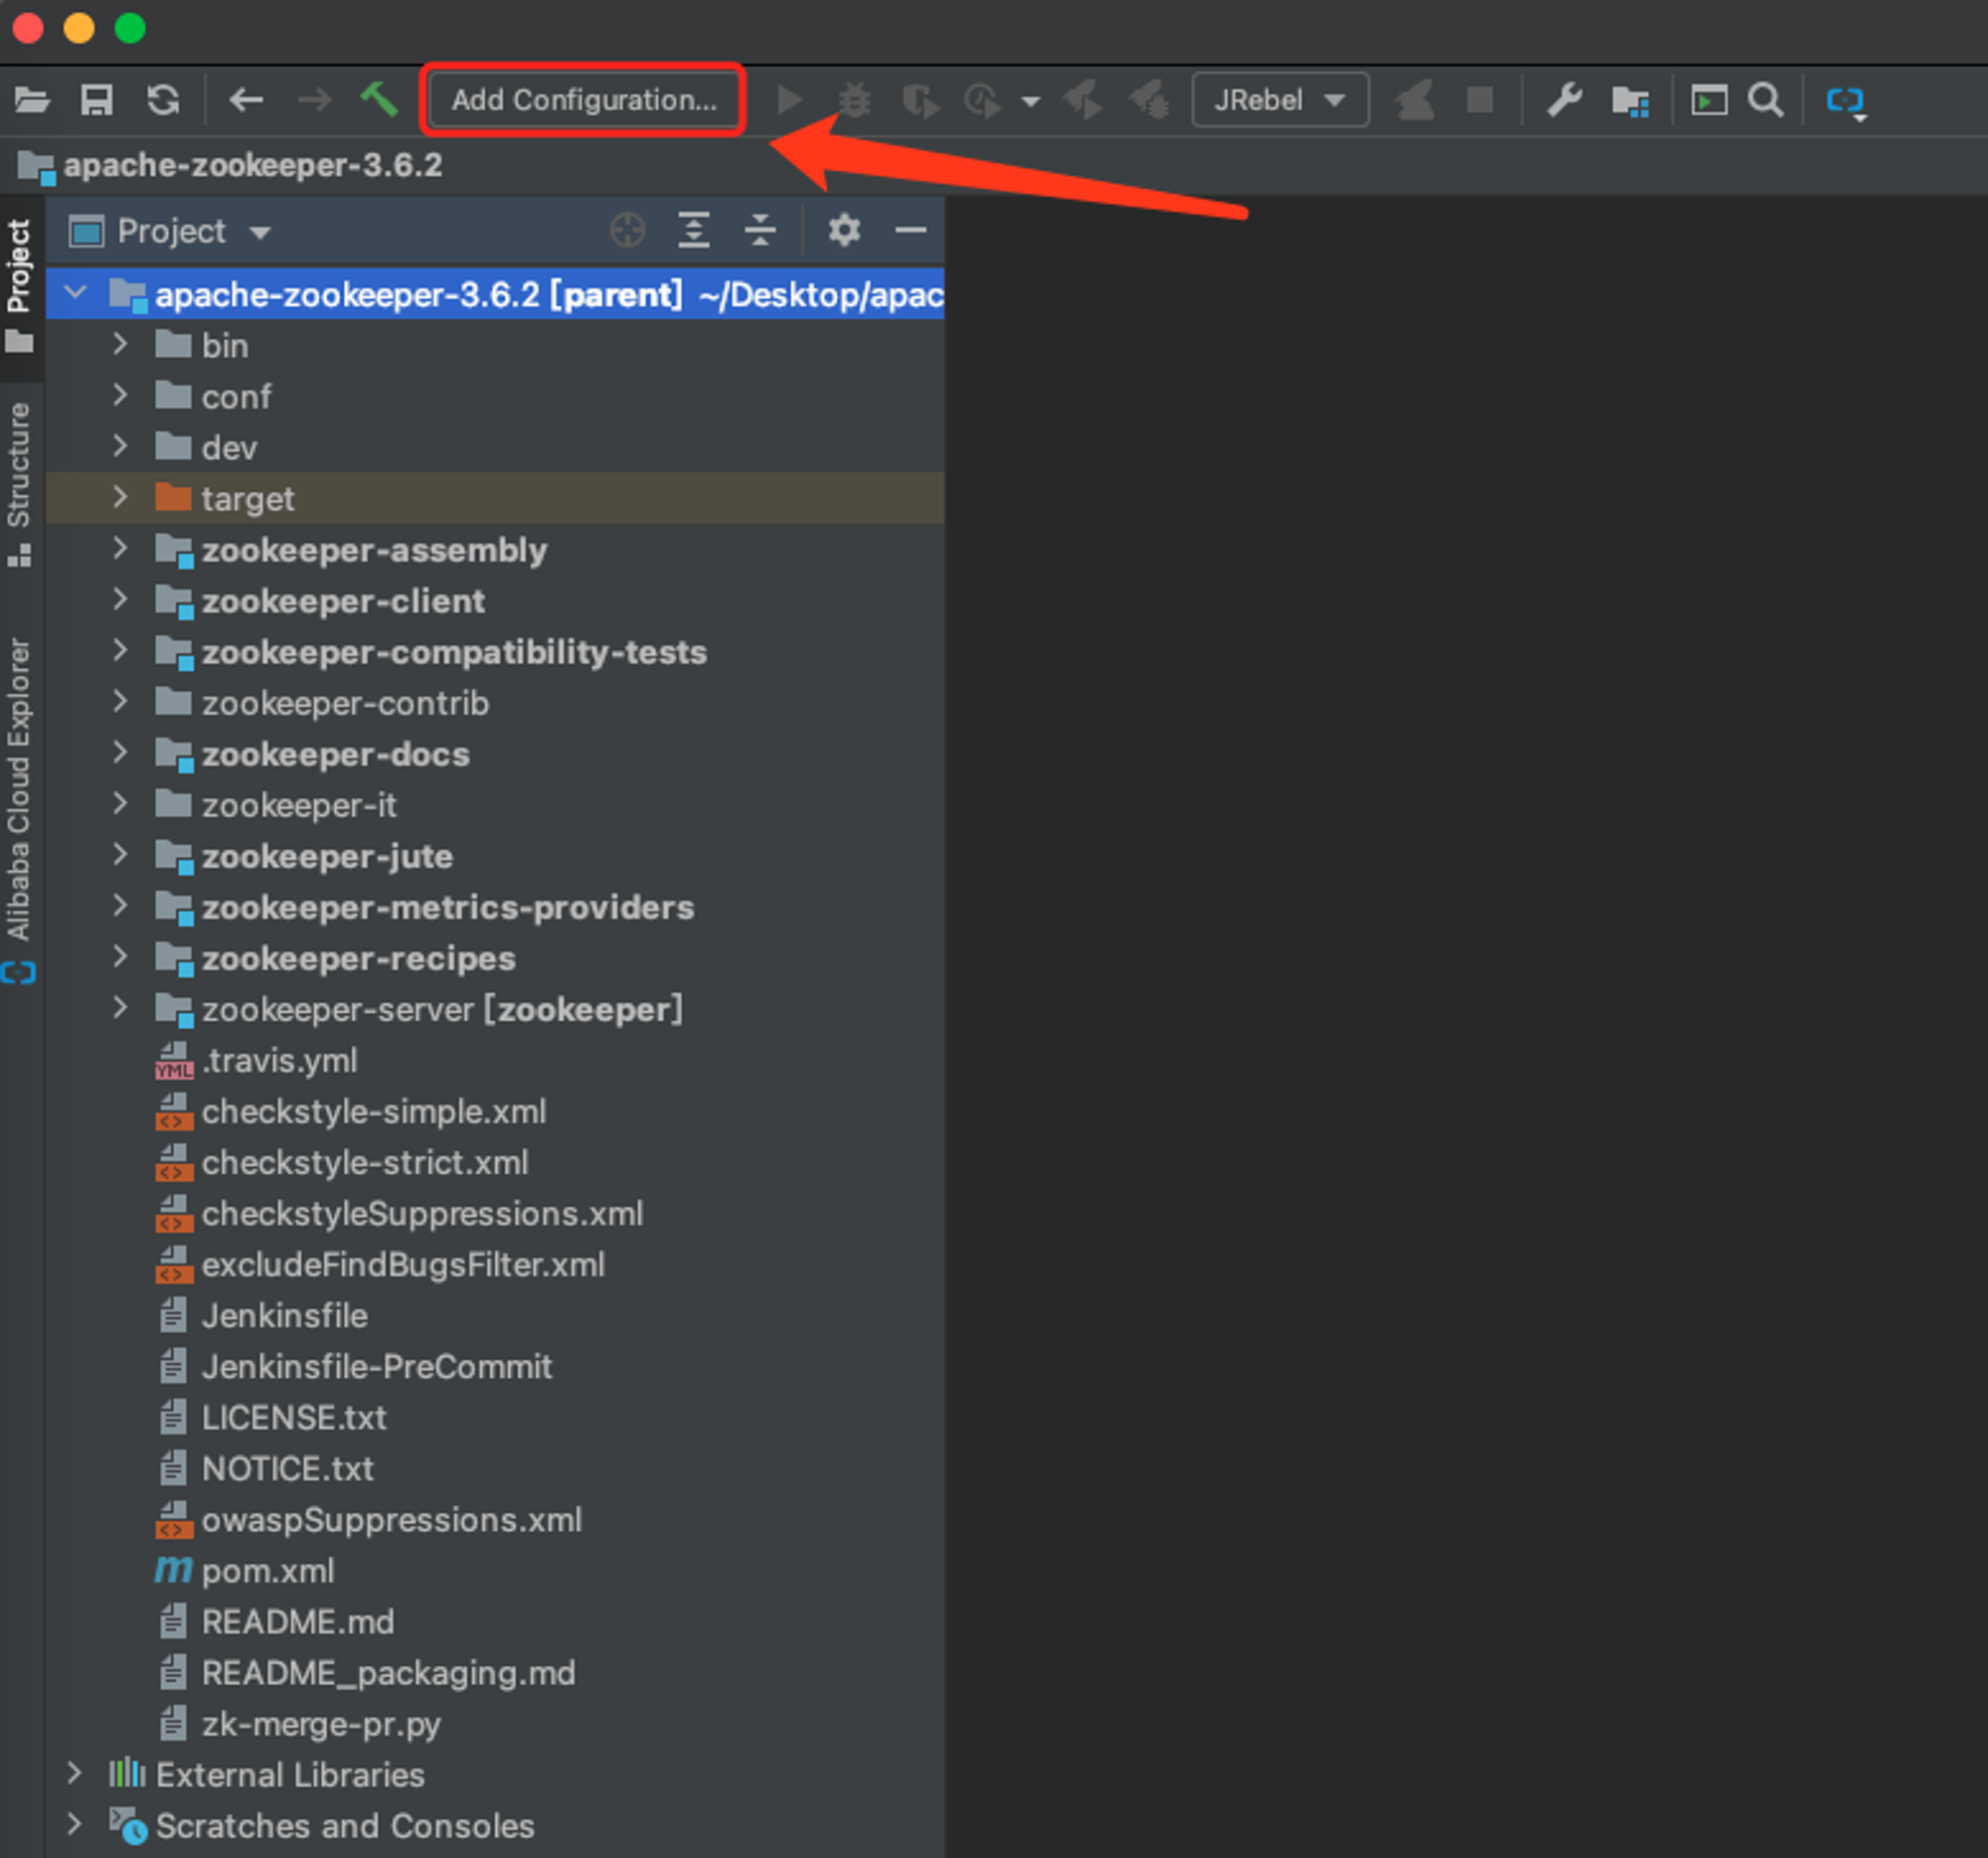Search everywhere with the magnifier icon
Screen dimensions: 1988x1858
pos(1765,100)
